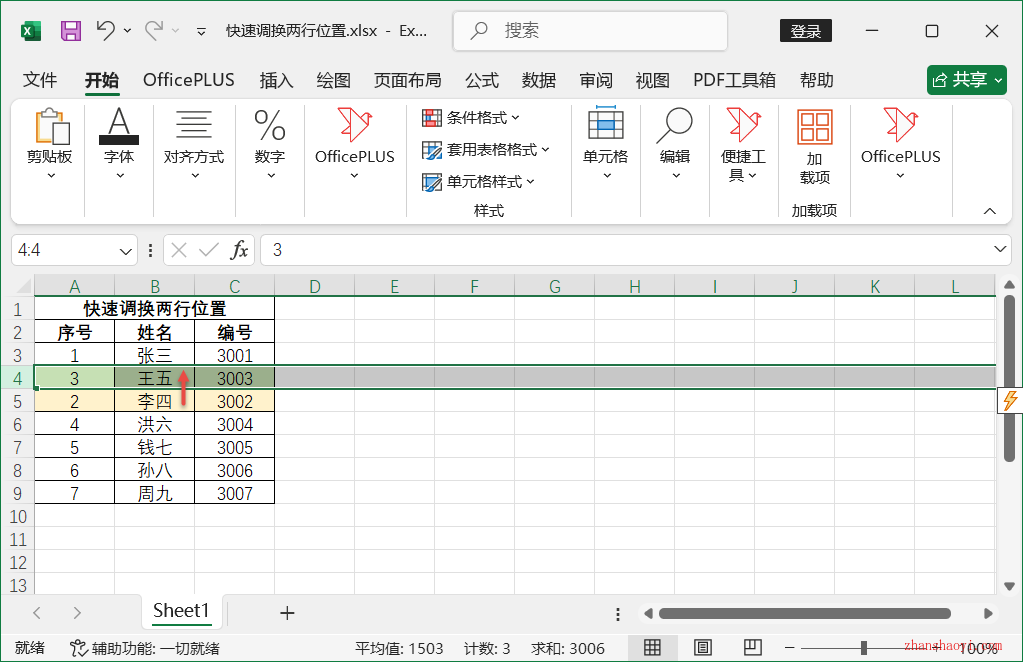Switch to the OfficePLUS ribbon tab

point(189,80)
